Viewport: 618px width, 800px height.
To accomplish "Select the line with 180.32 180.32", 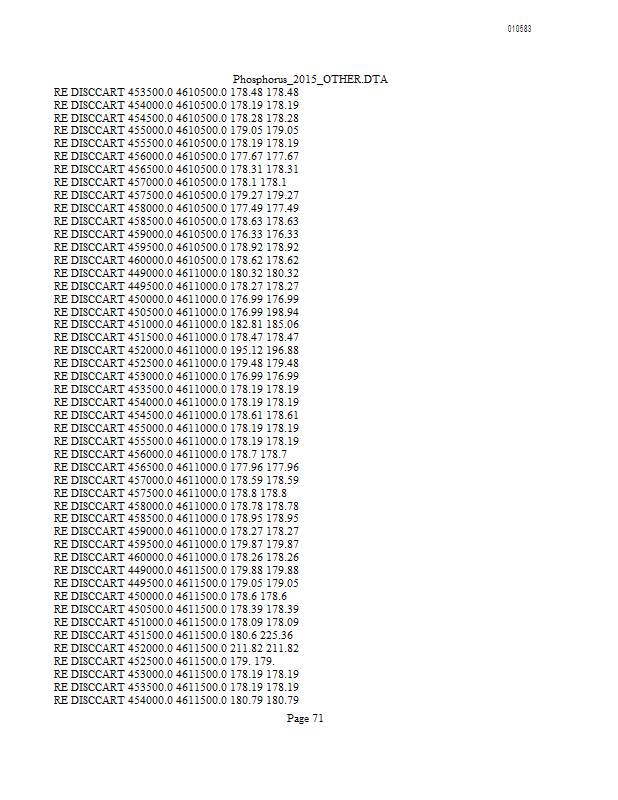I will [x=176, y=273].
